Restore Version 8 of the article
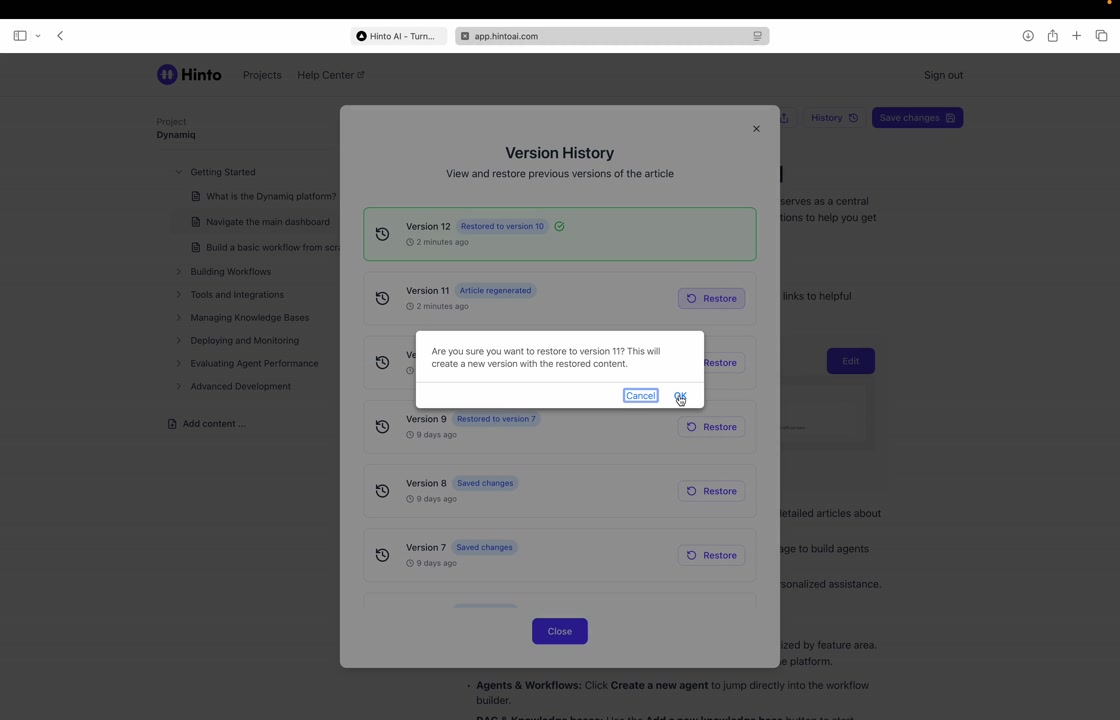The image size is (1120, 720). click(711, 491)
